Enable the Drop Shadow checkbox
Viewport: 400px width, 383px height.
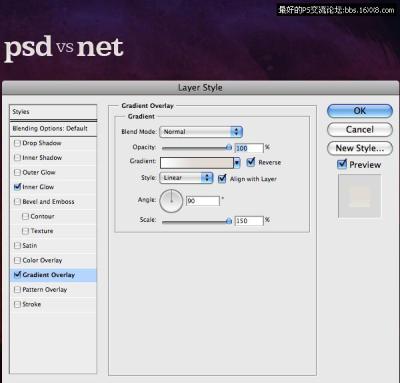coord(17,143)
